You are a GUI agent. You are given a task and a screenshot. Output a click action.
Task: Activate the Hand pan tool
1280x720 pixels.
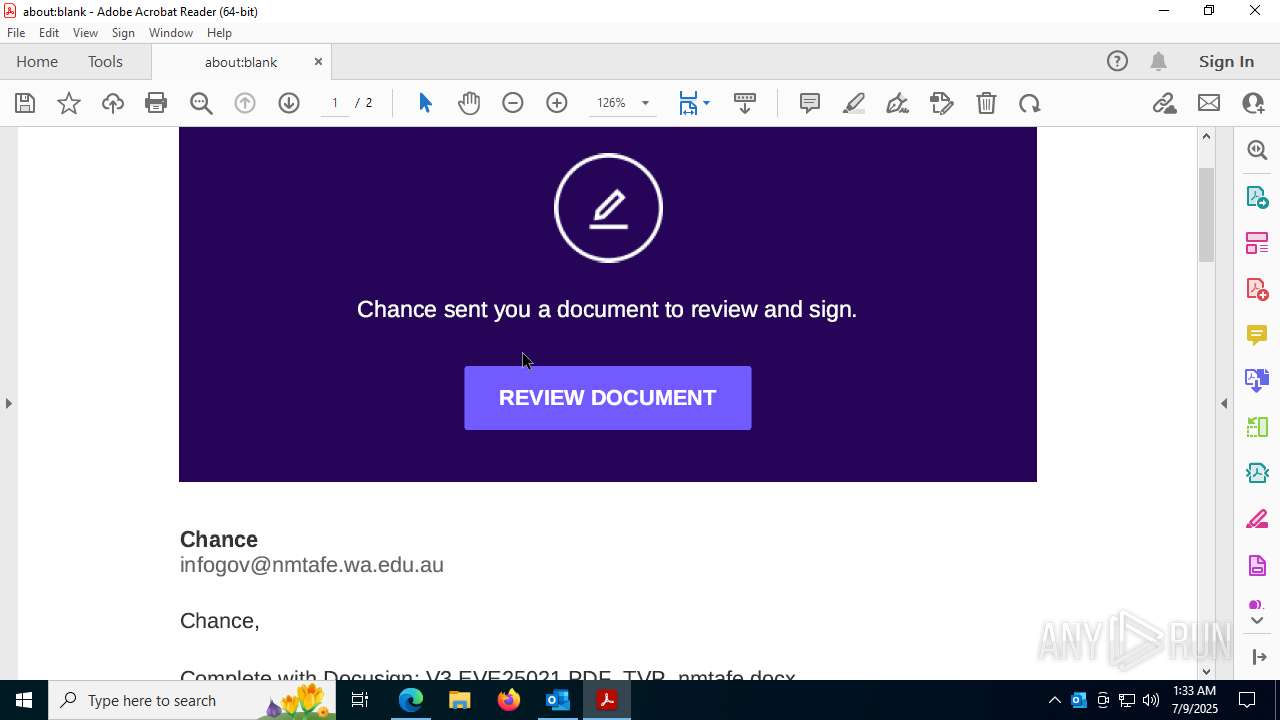469,103
